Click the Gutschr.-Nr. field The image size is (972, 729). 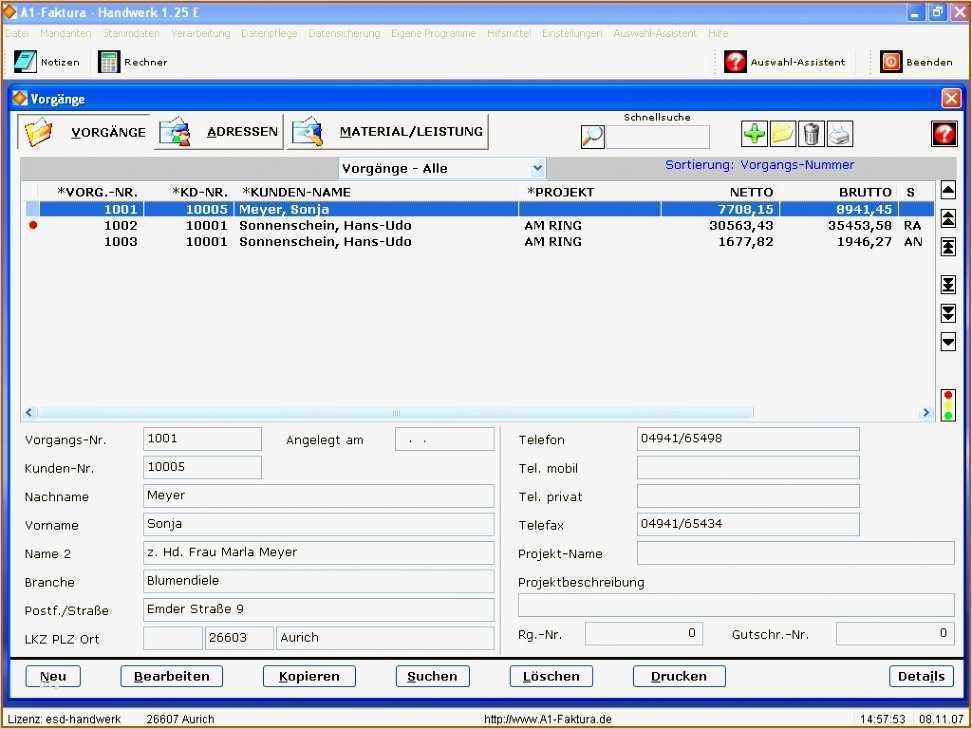[895, 634]
